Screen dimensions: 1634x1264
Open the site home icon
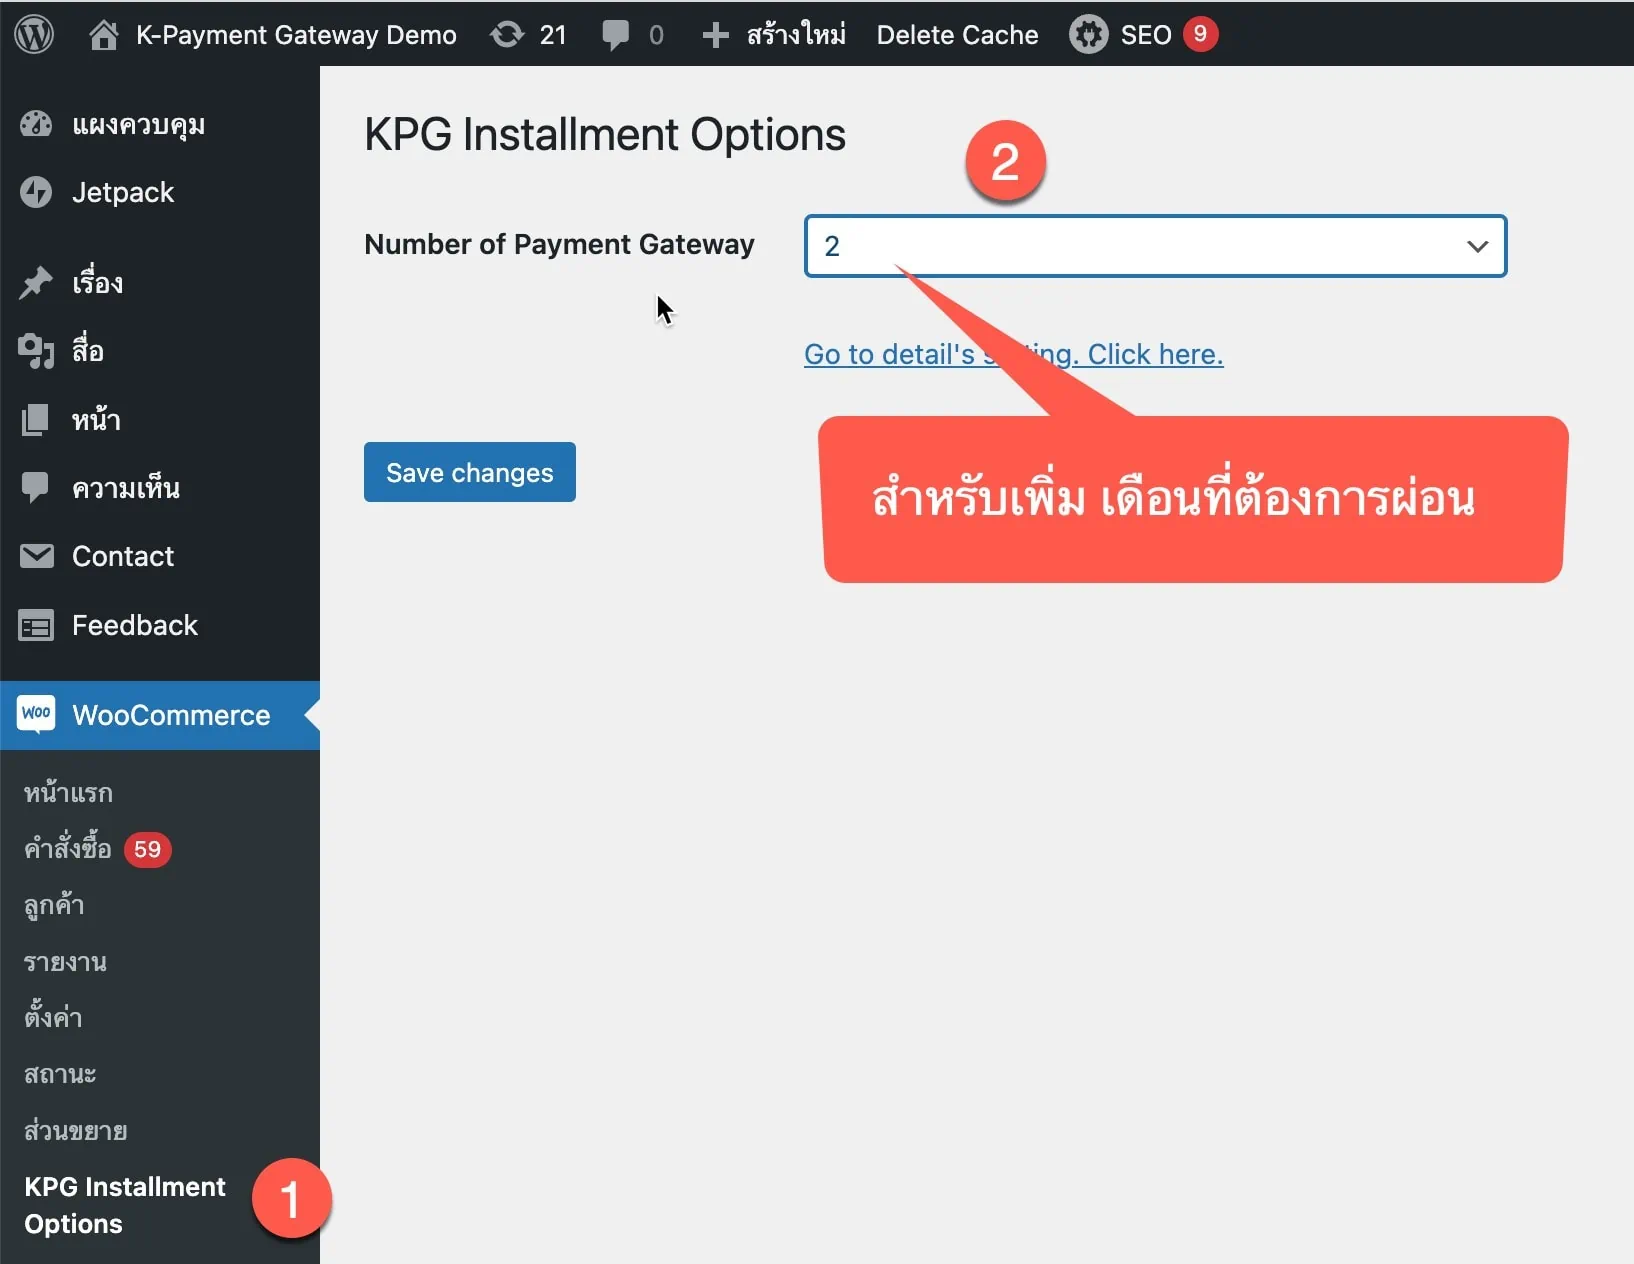pos(103,35)
